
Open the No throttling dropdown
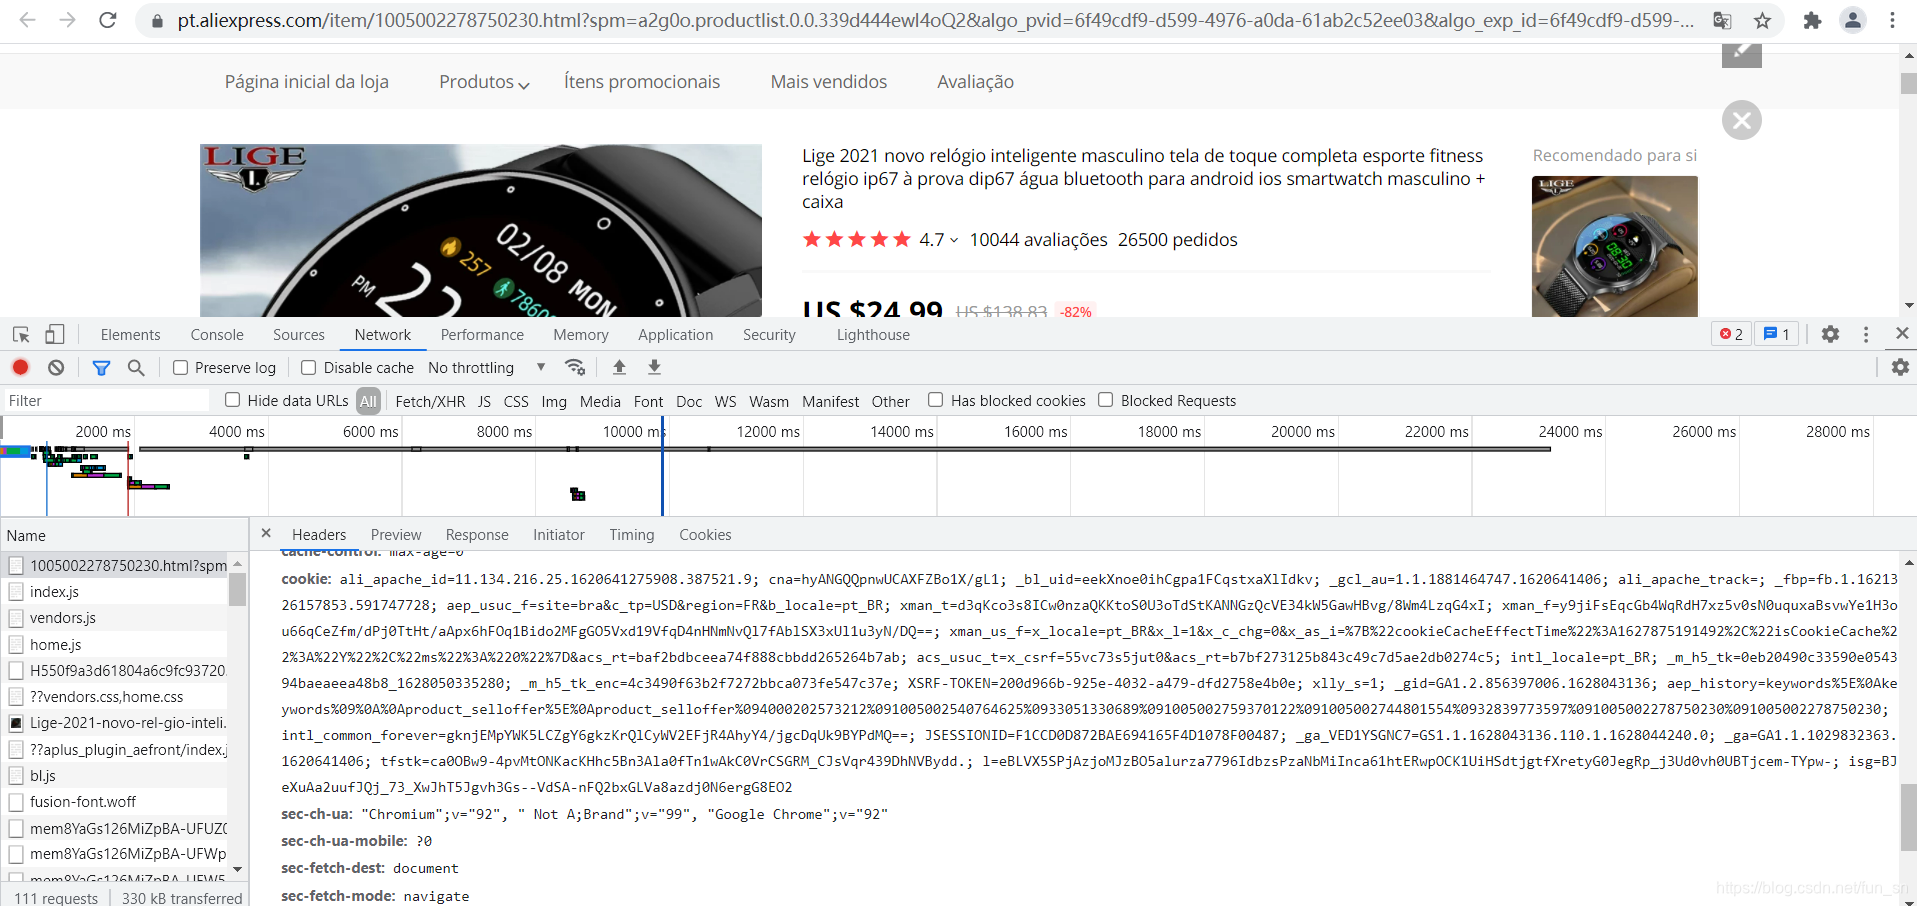point(486,367)
